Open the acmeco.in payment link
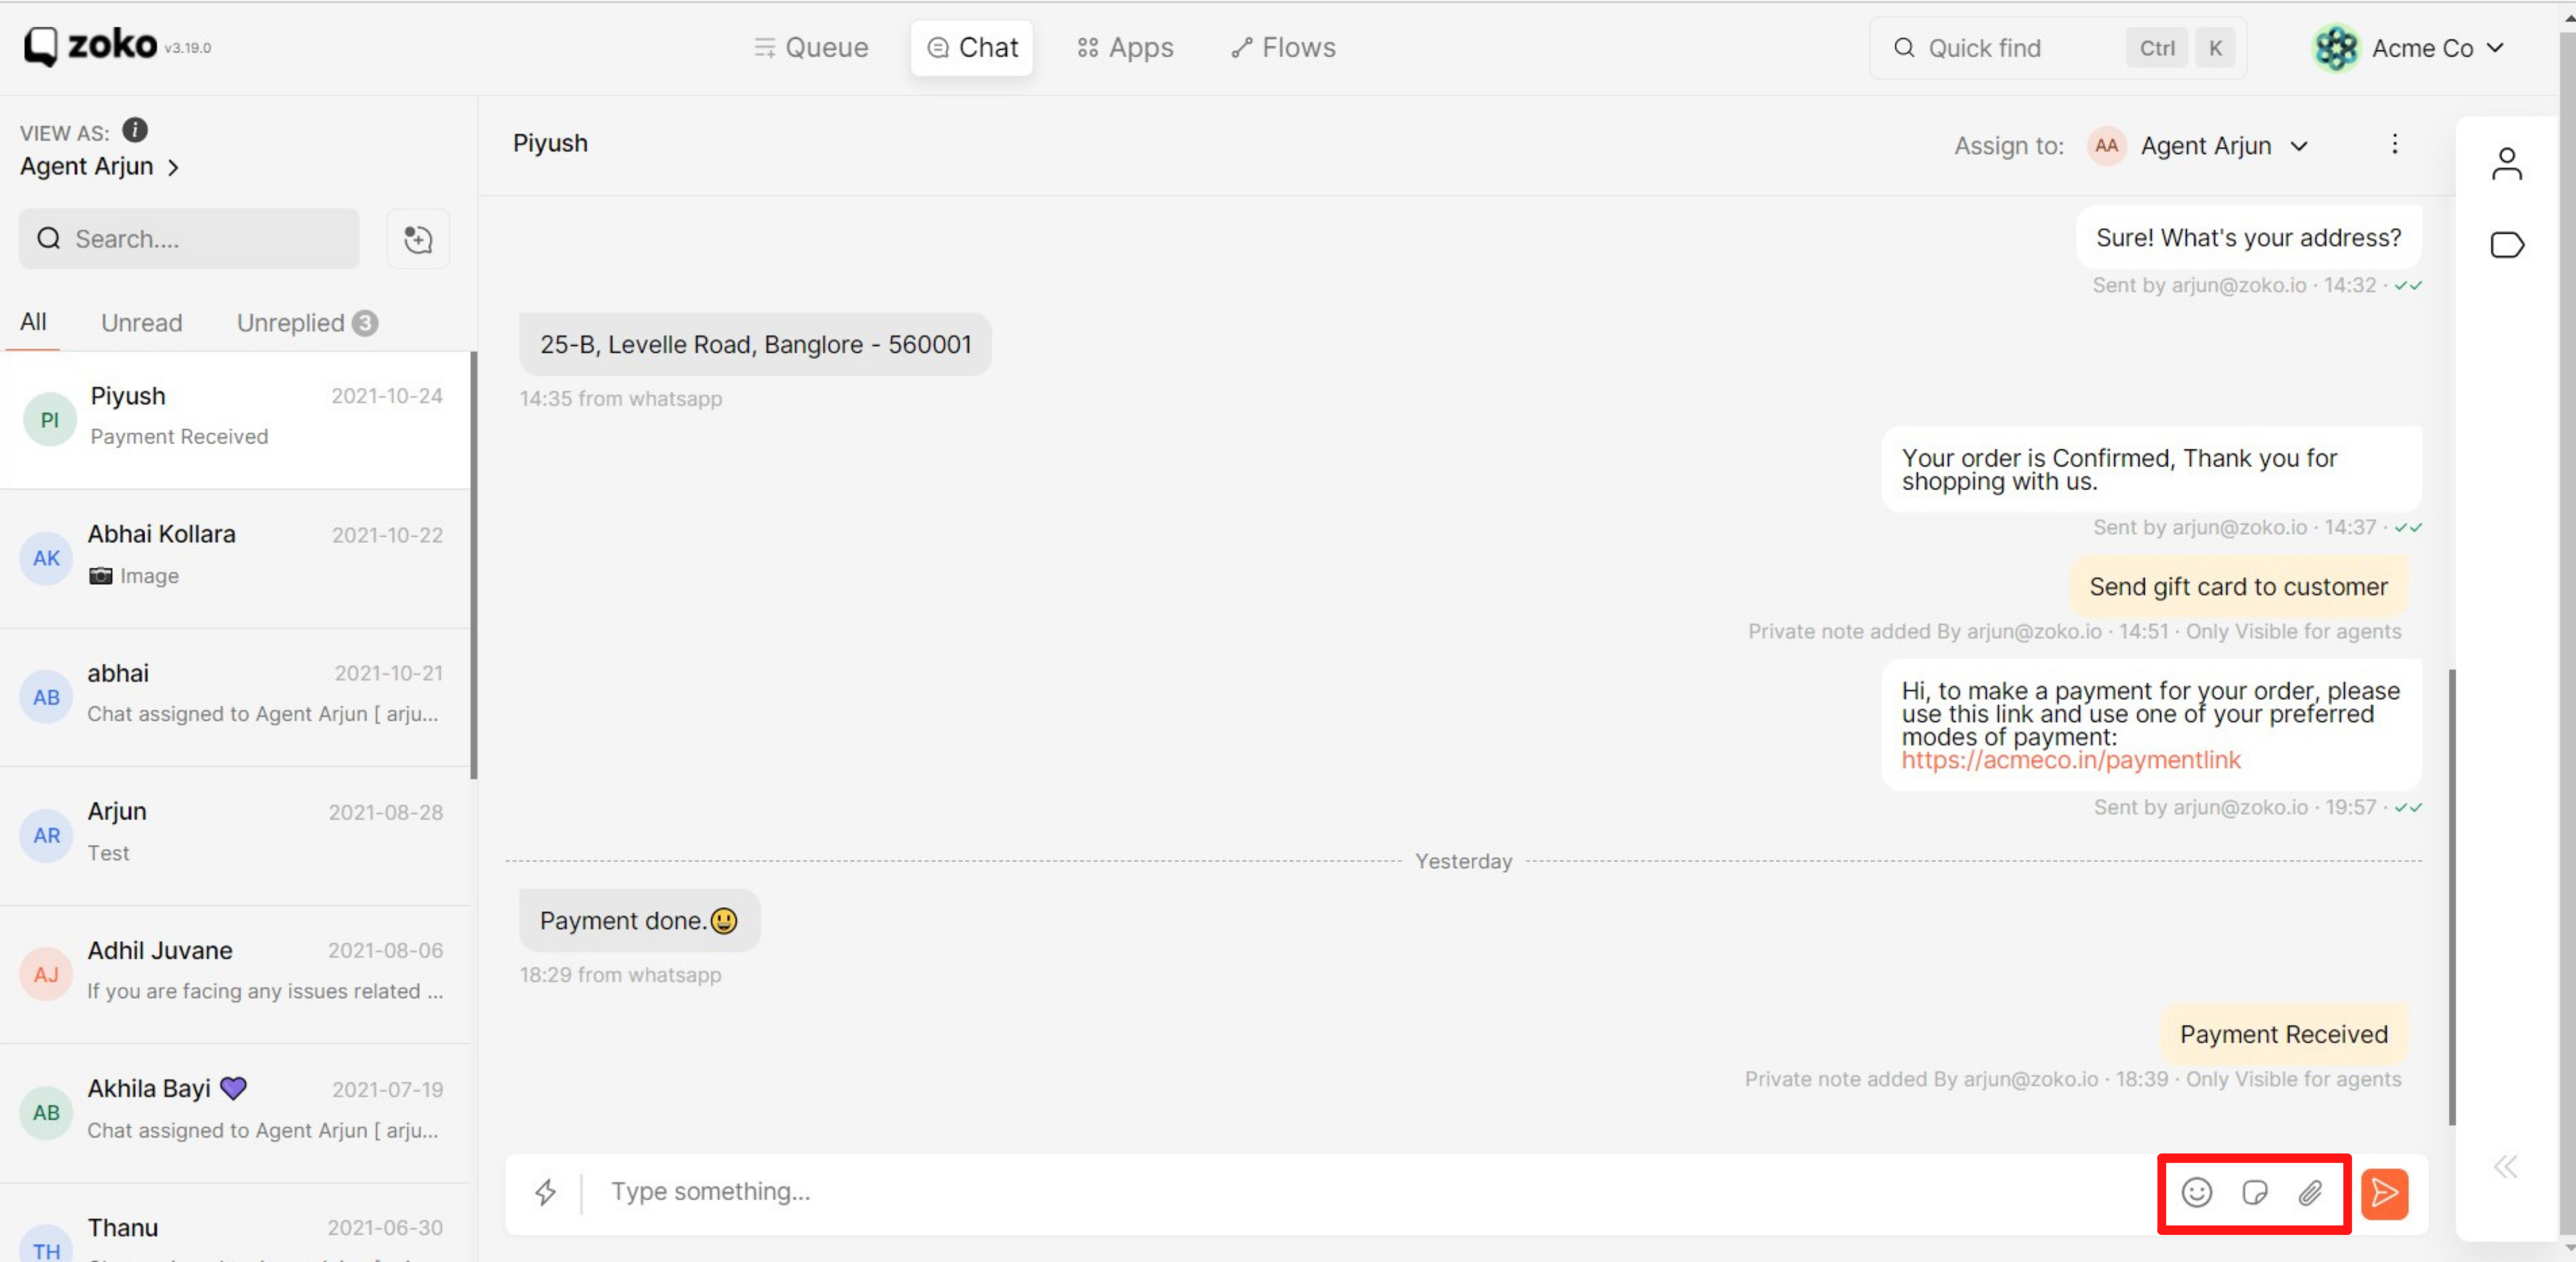 [x=2071, y=760]
